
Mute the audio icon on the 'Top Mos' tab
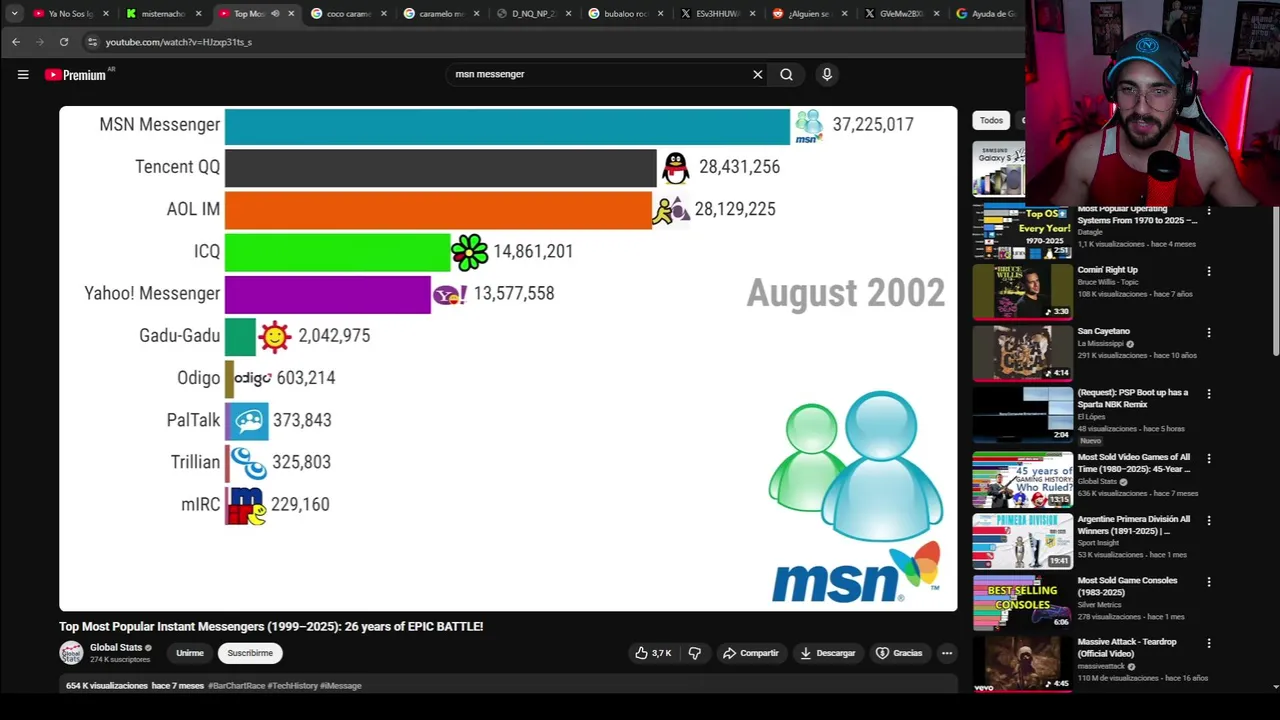[x=275, y=14]
